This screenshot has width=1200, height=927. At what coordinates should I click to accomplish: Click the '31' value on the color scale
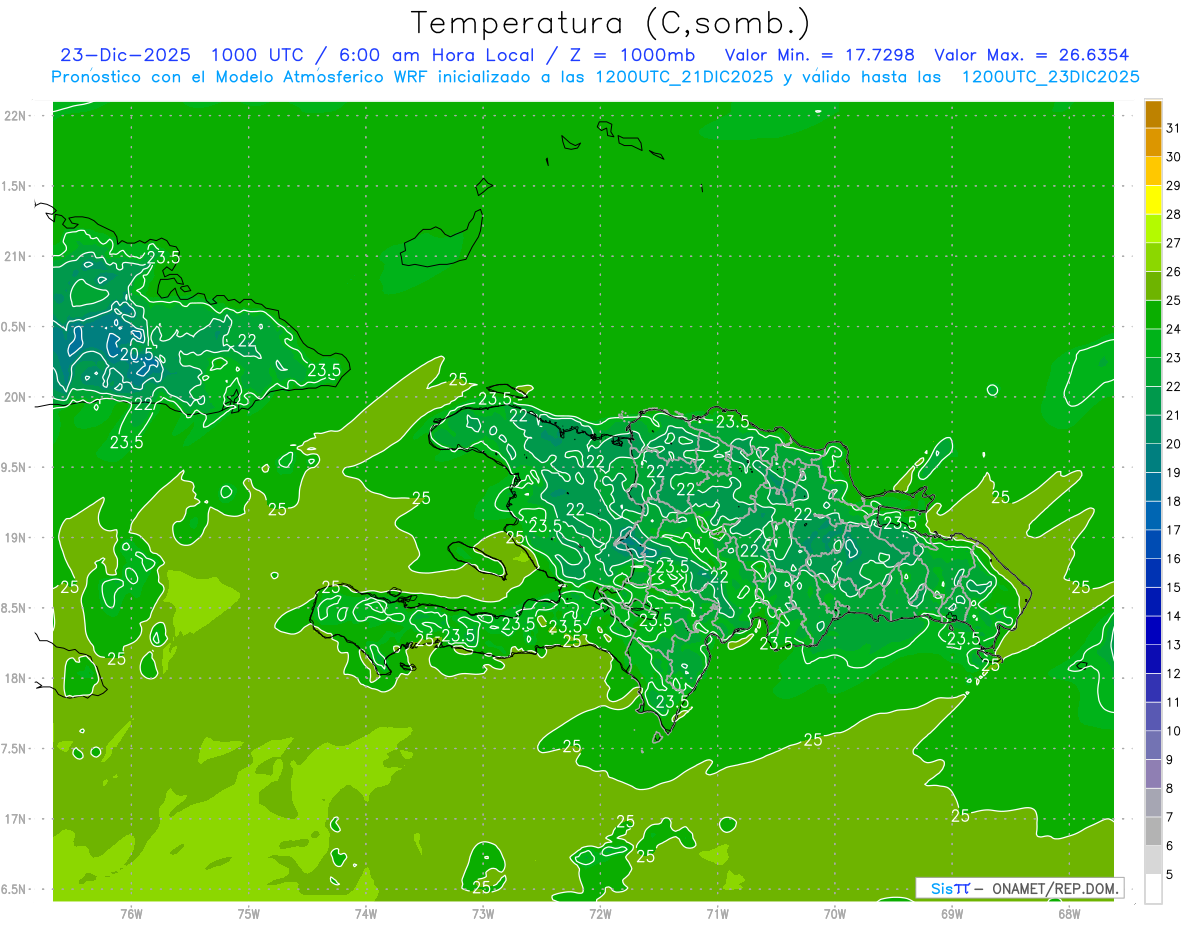(x=1174, y=128)
